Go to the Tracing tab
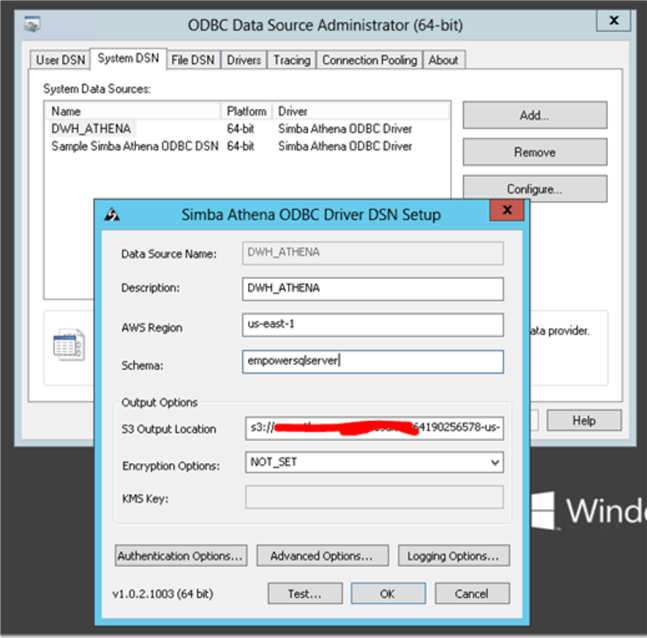Image resolution: width=647 pixels, height=638 pixels. tap(292, 60)
